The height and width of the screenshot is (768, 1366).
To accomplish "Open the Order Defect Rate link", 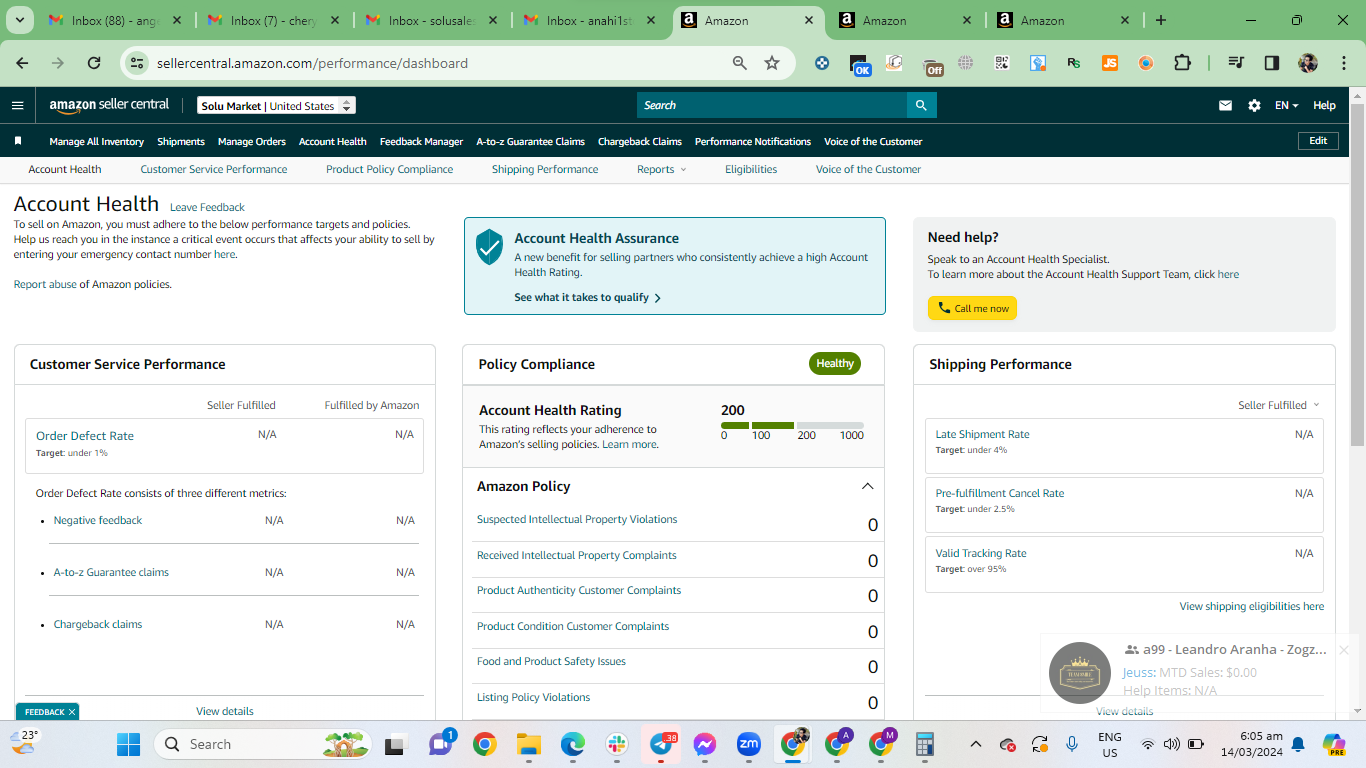I will click(85, 436).
